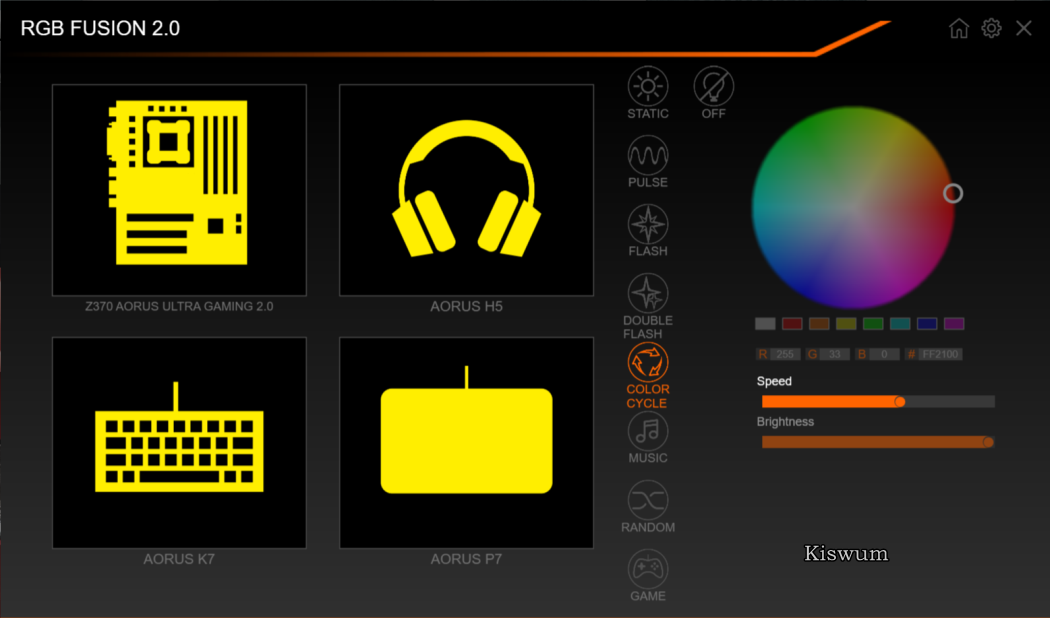Enable the Music lighting mode
The height and width of the screenshot is (618, 1050).
(x=648, y=437)
